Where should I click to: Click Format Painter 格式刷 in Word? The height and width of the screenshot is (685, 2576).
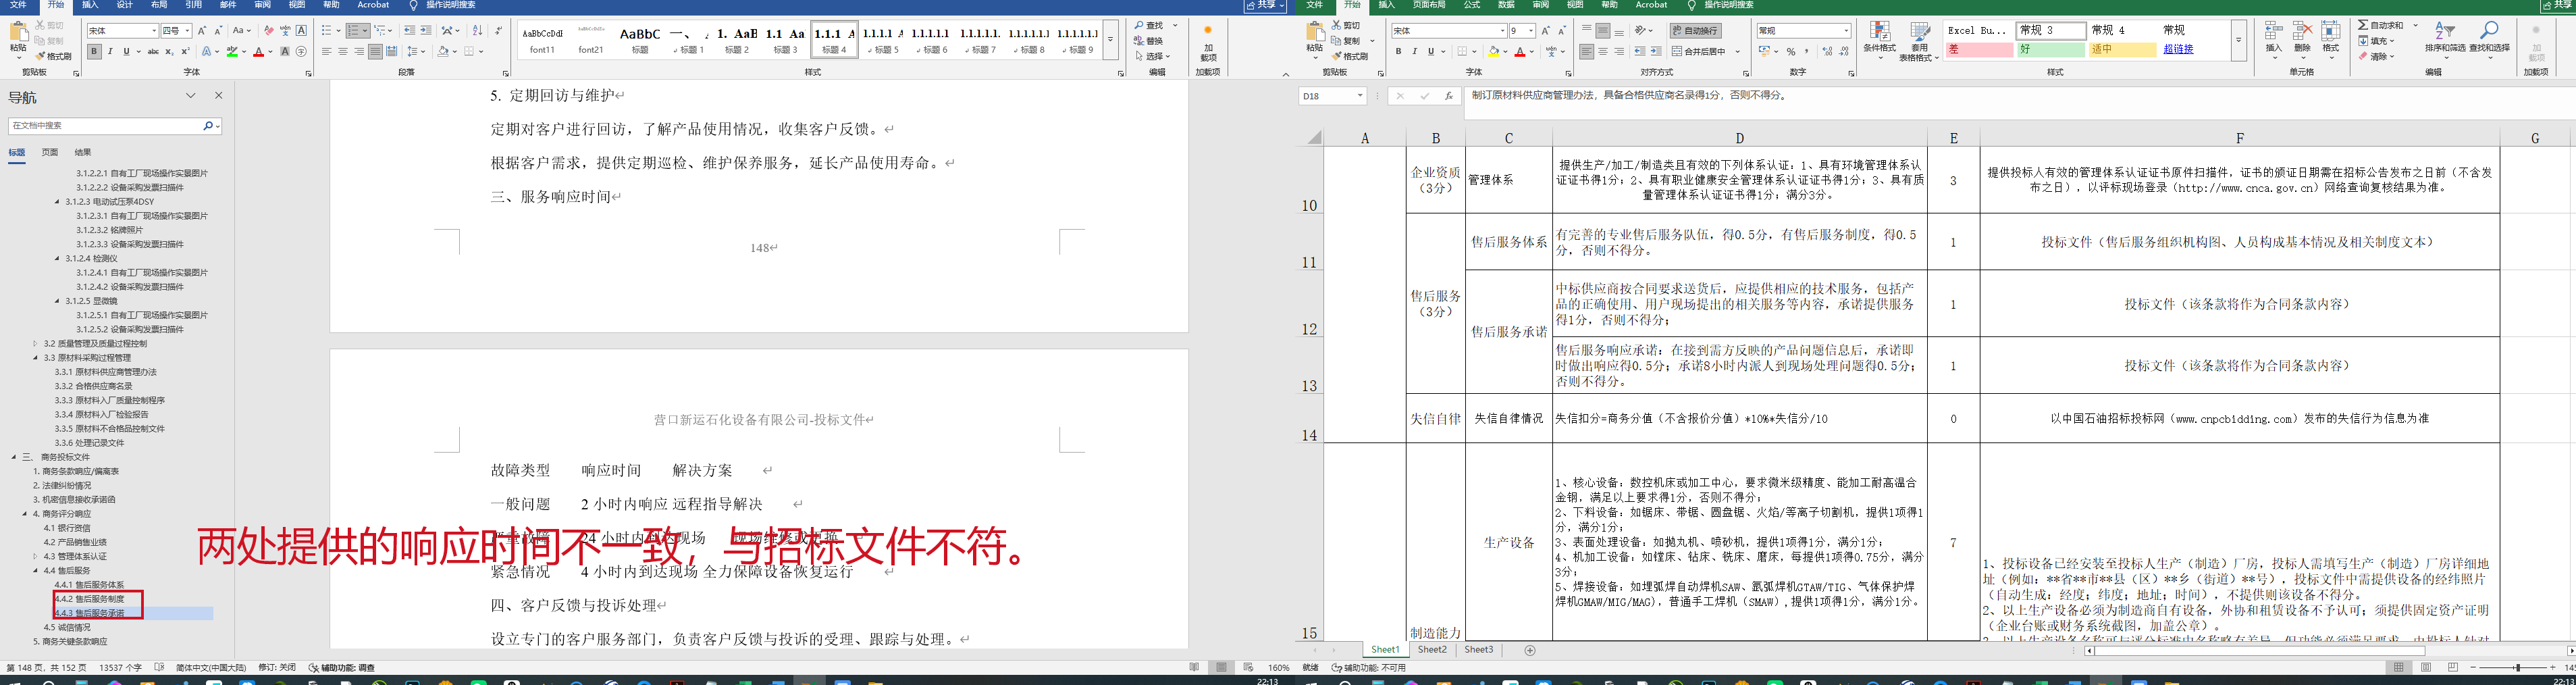54,57
